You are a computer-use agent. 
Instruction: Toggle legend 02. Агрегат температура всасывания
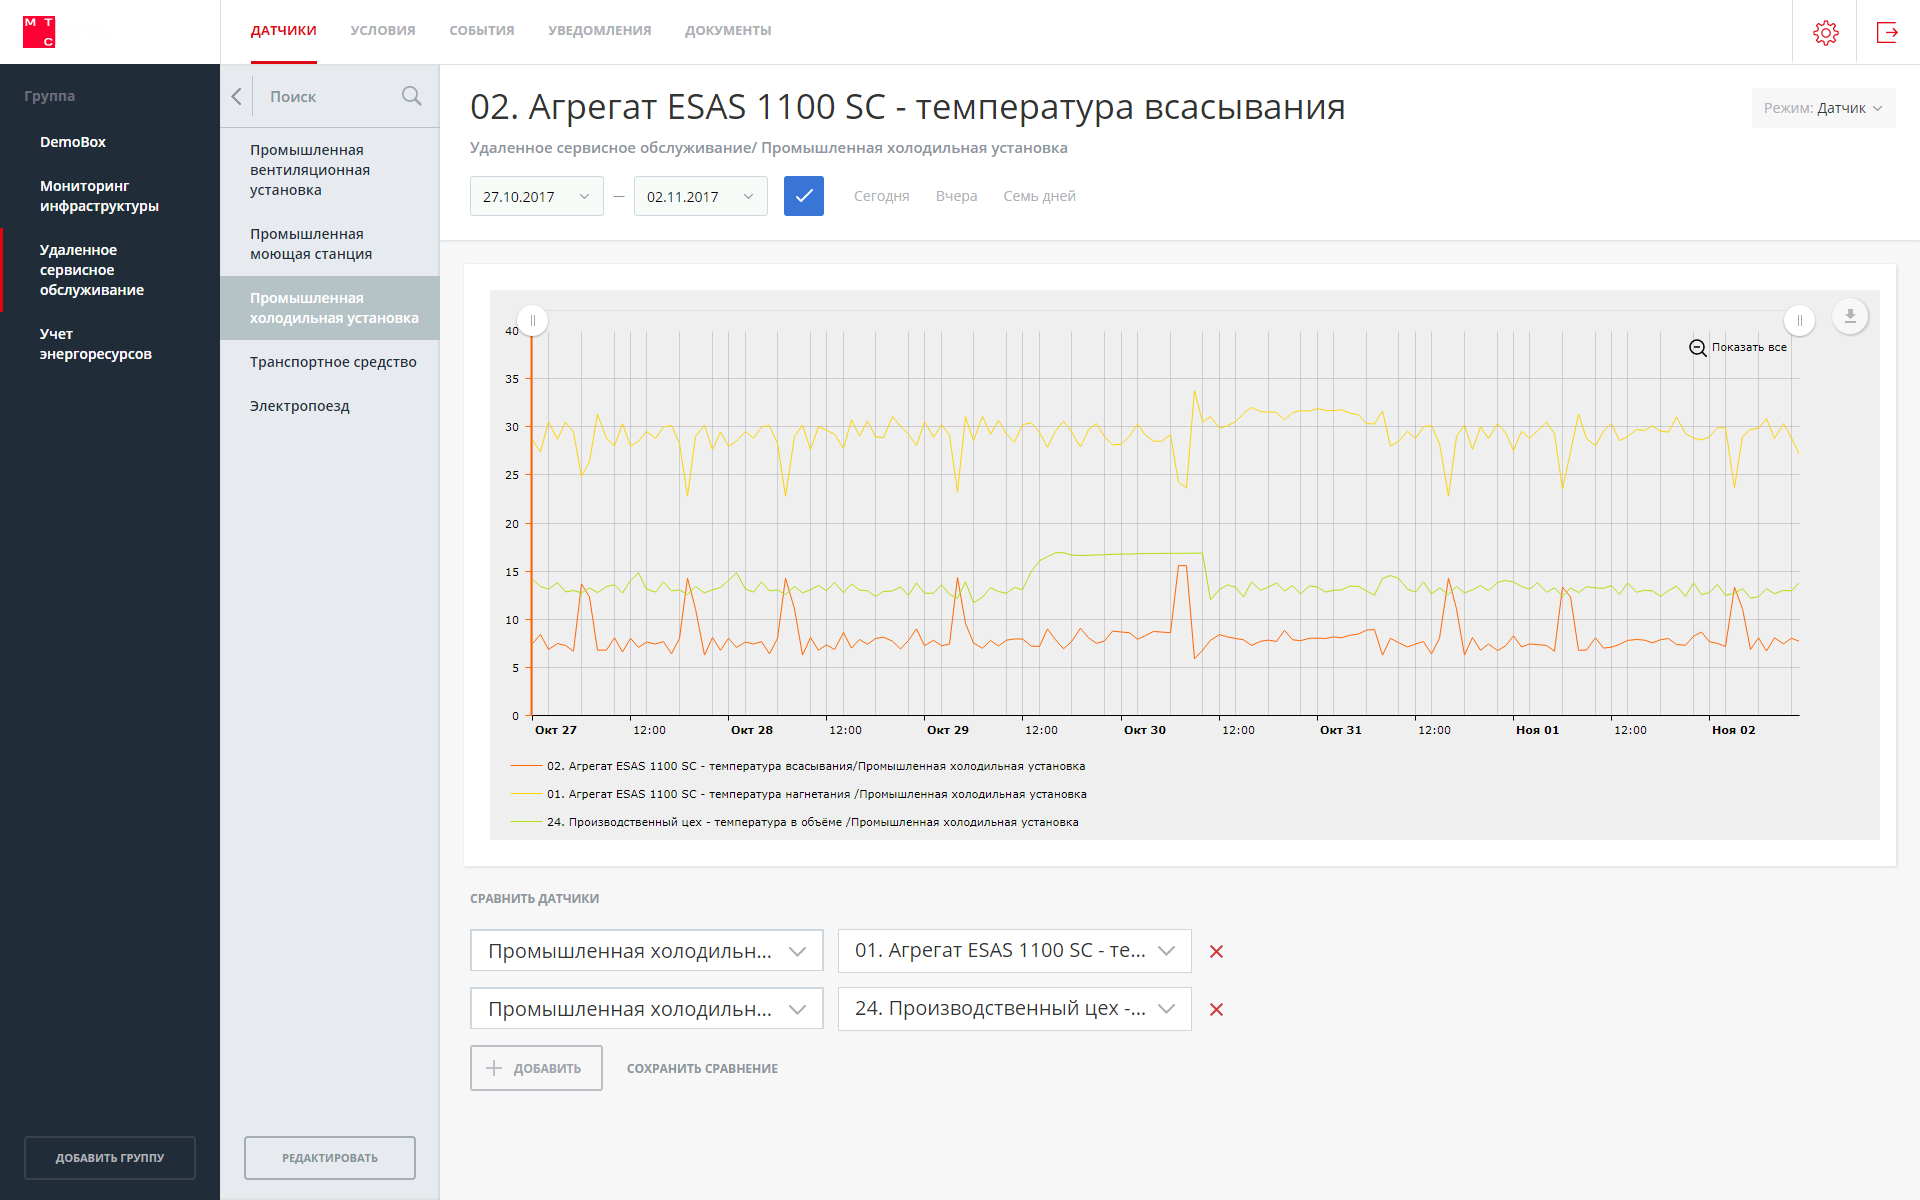coord(797,766)
